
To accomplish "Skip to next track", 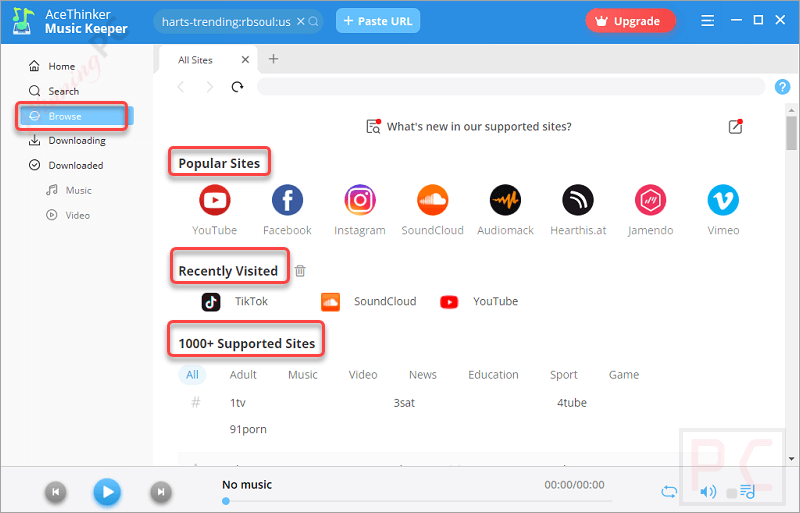I will click(161, 492).
